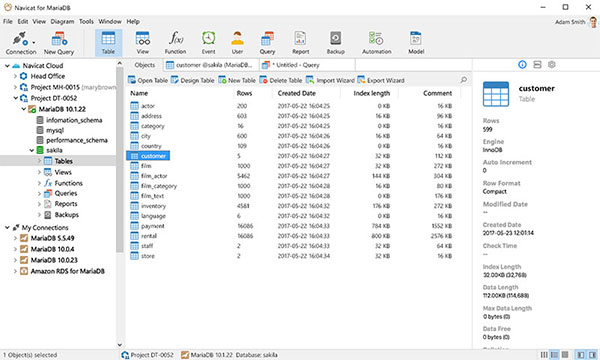This screenshot has height=360, width=600.
Task: Collapse the sakila database node
Action: pyautogui.click(x=32, y=150)
